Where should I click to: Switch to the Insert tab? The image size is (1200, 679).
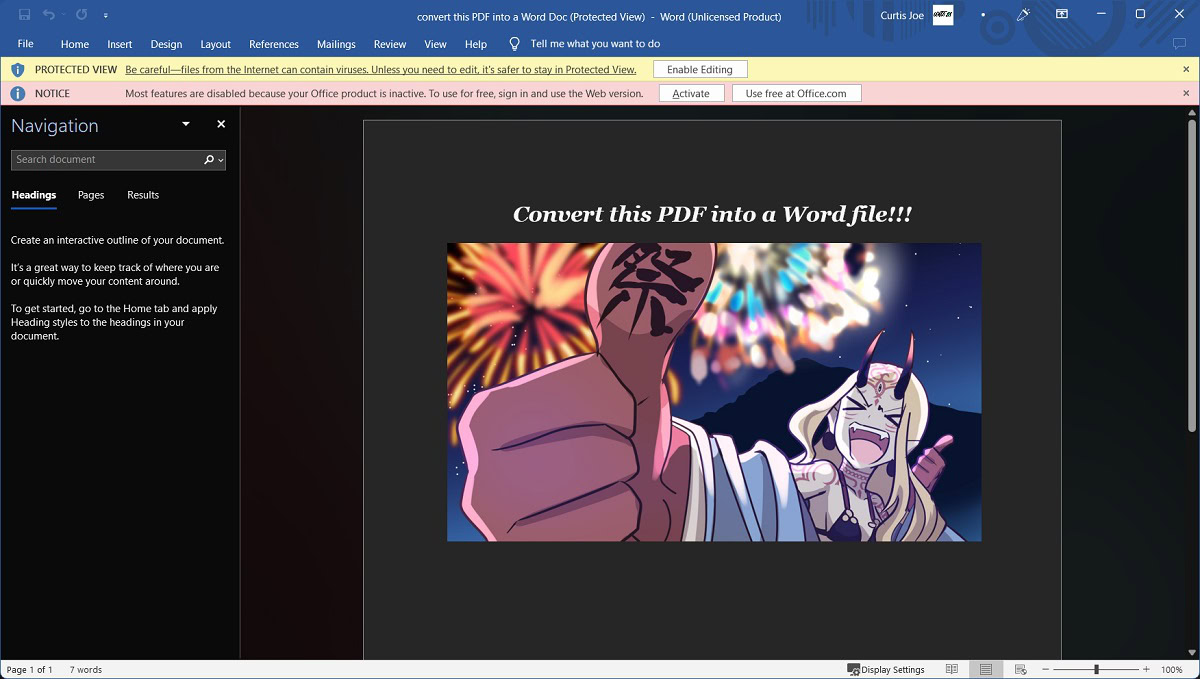[x=120, y=44]
